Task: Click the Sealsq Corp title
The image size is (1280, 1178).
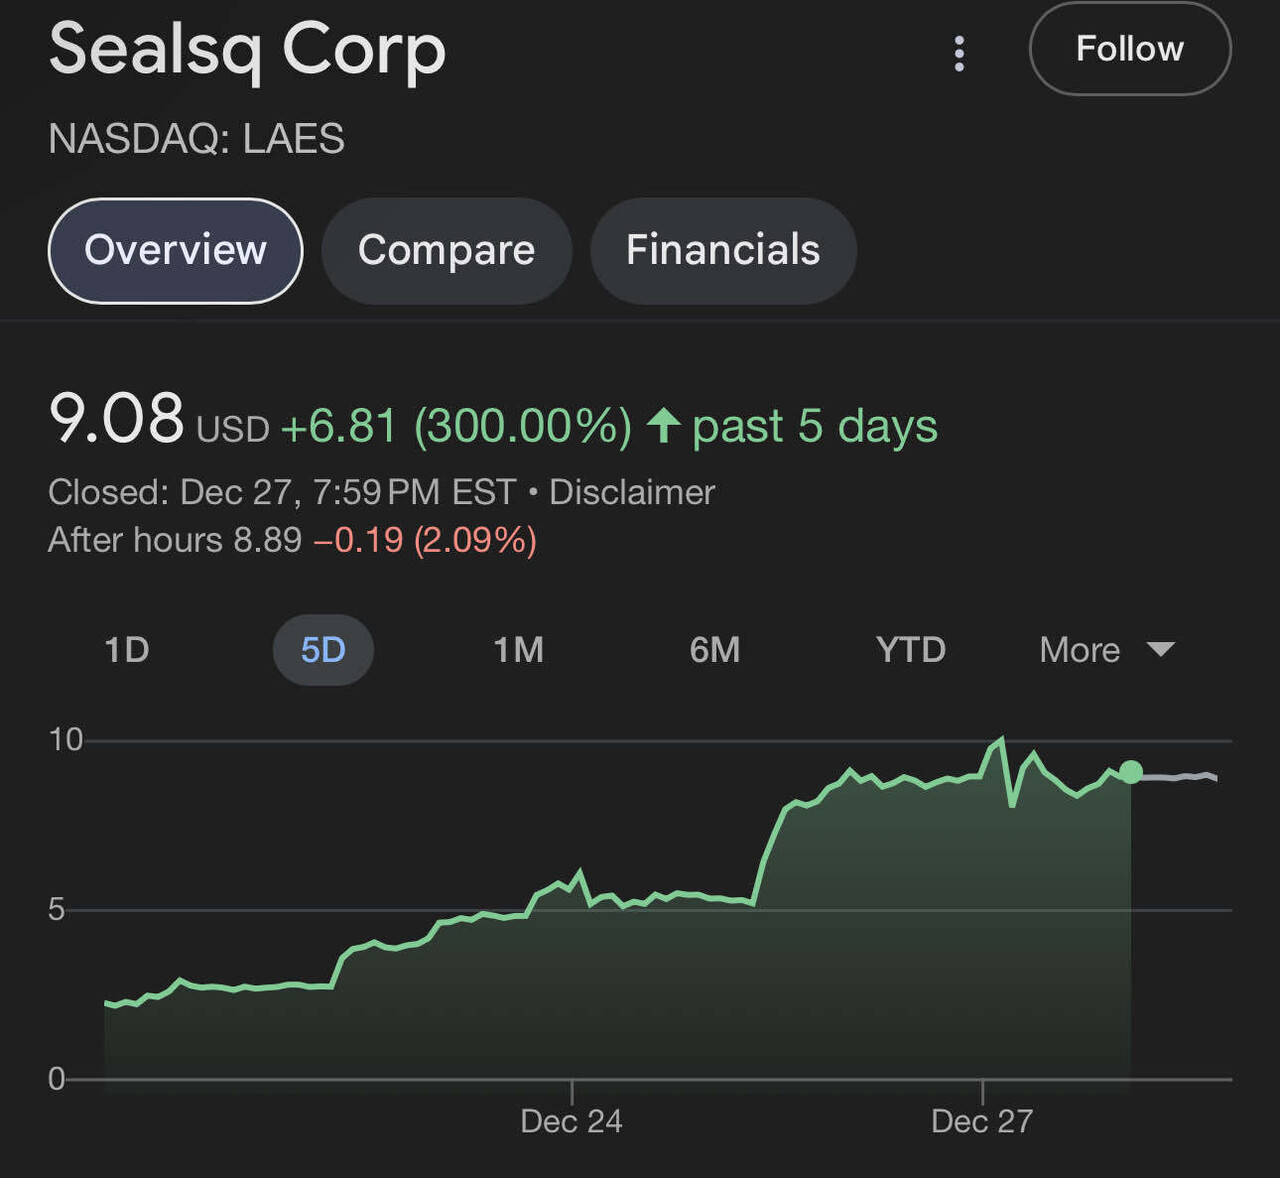Action: [247, 52]
